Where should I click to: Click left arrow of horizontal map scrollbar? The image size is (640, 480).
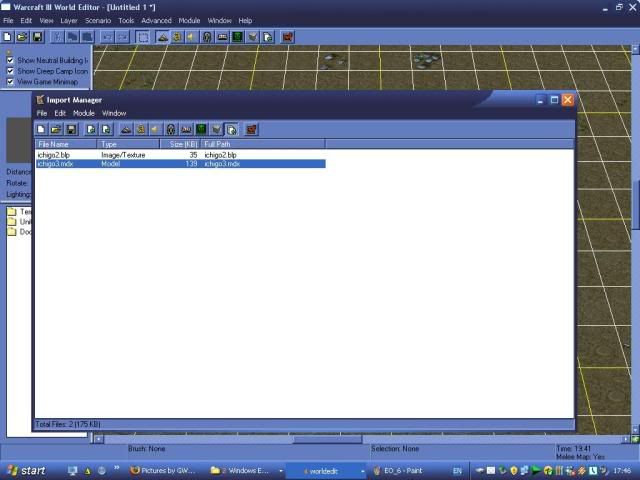pyautogui.click(x=98, y=439)
